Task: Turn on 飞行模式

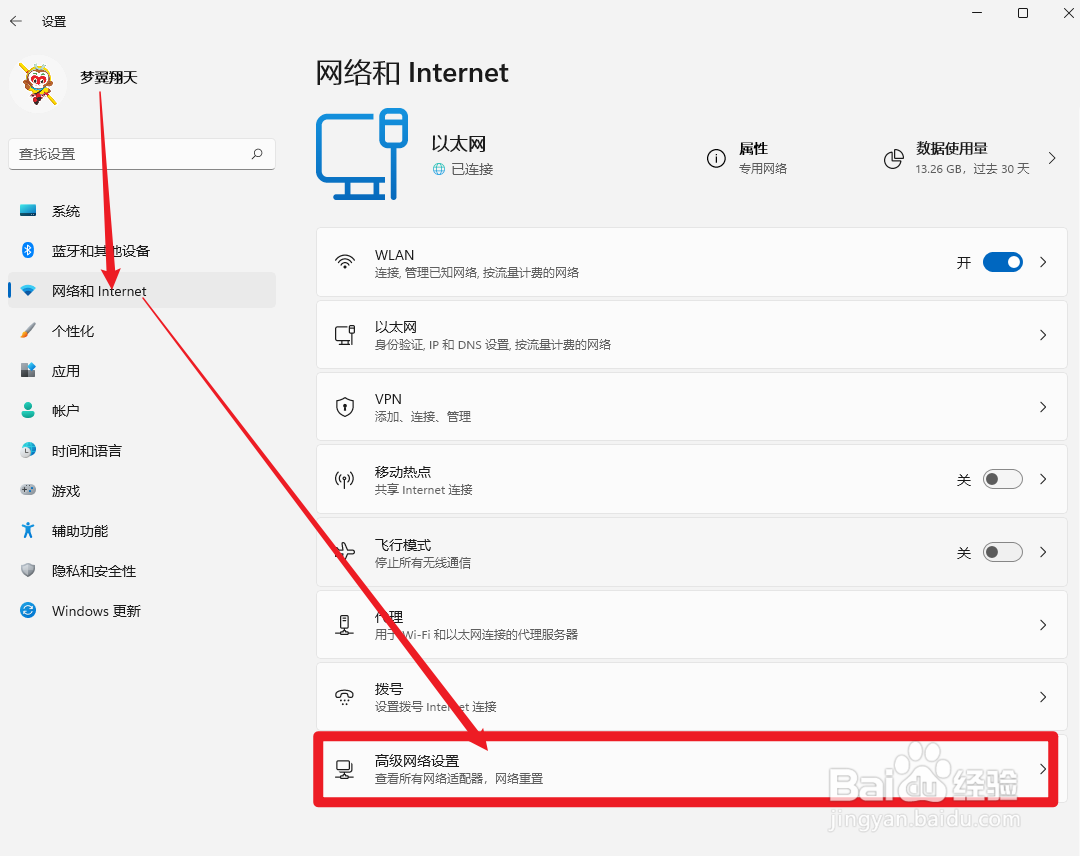Action: (1002, 551)
